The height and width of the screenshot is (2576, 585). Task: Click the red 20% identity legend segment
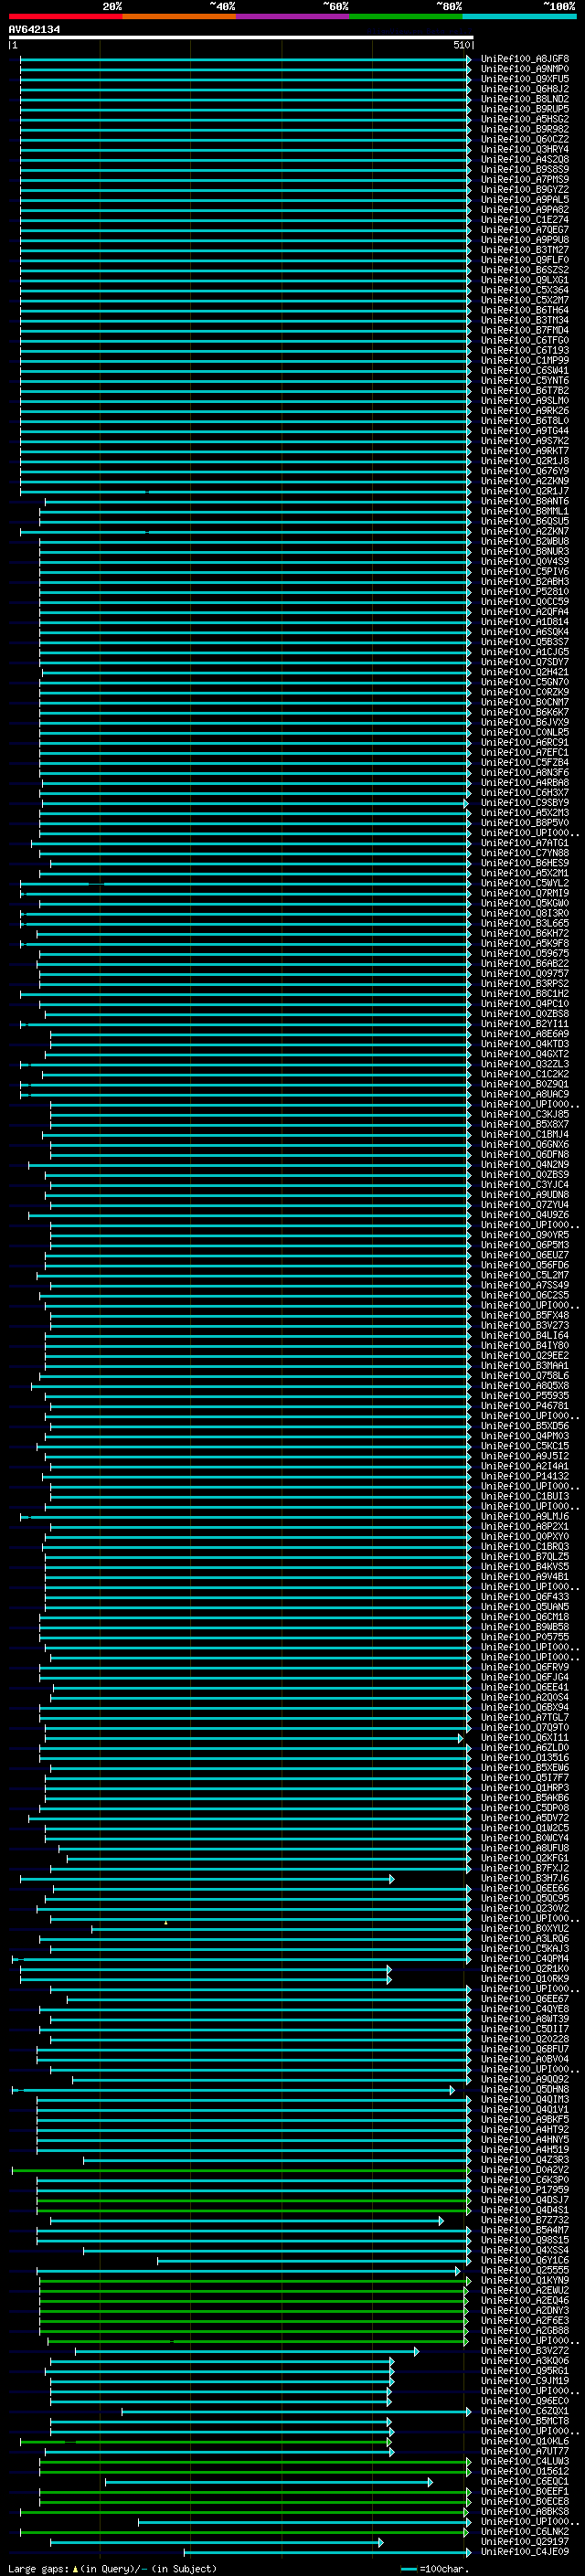(x=65, y=16)
